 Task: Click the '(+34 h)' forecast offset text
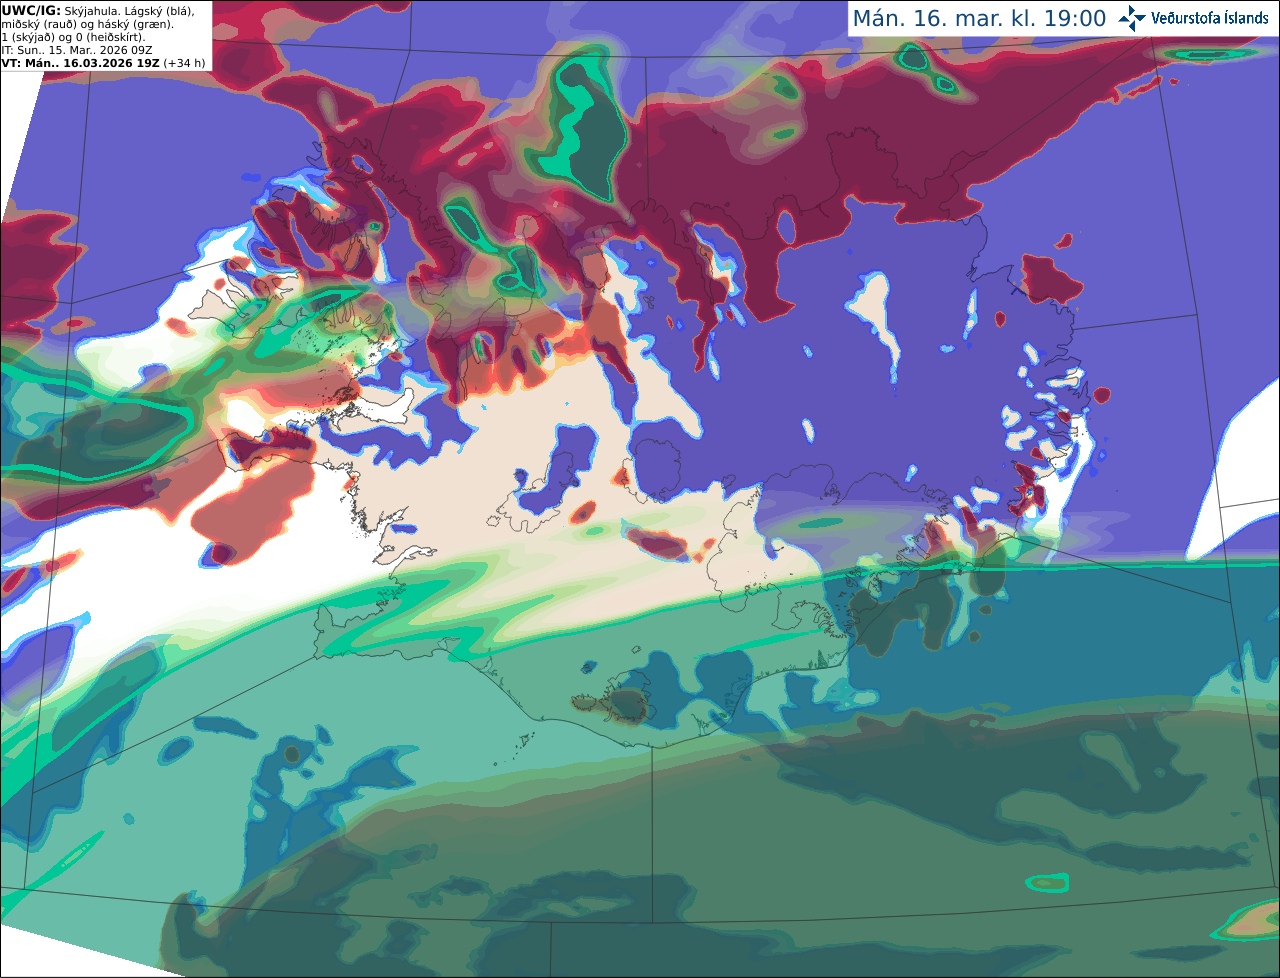[185, 63]
